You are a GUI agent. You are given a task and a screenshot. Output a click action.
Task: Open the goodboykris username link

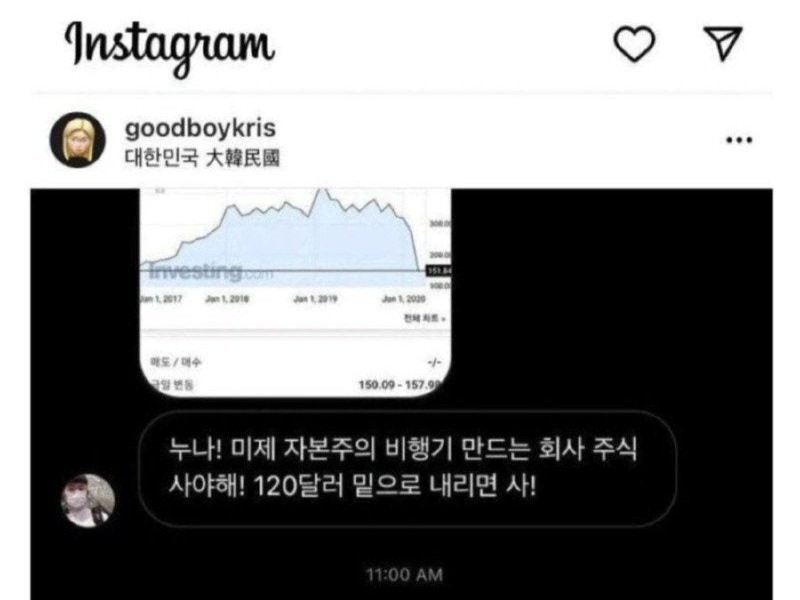[x=201, y=128]
